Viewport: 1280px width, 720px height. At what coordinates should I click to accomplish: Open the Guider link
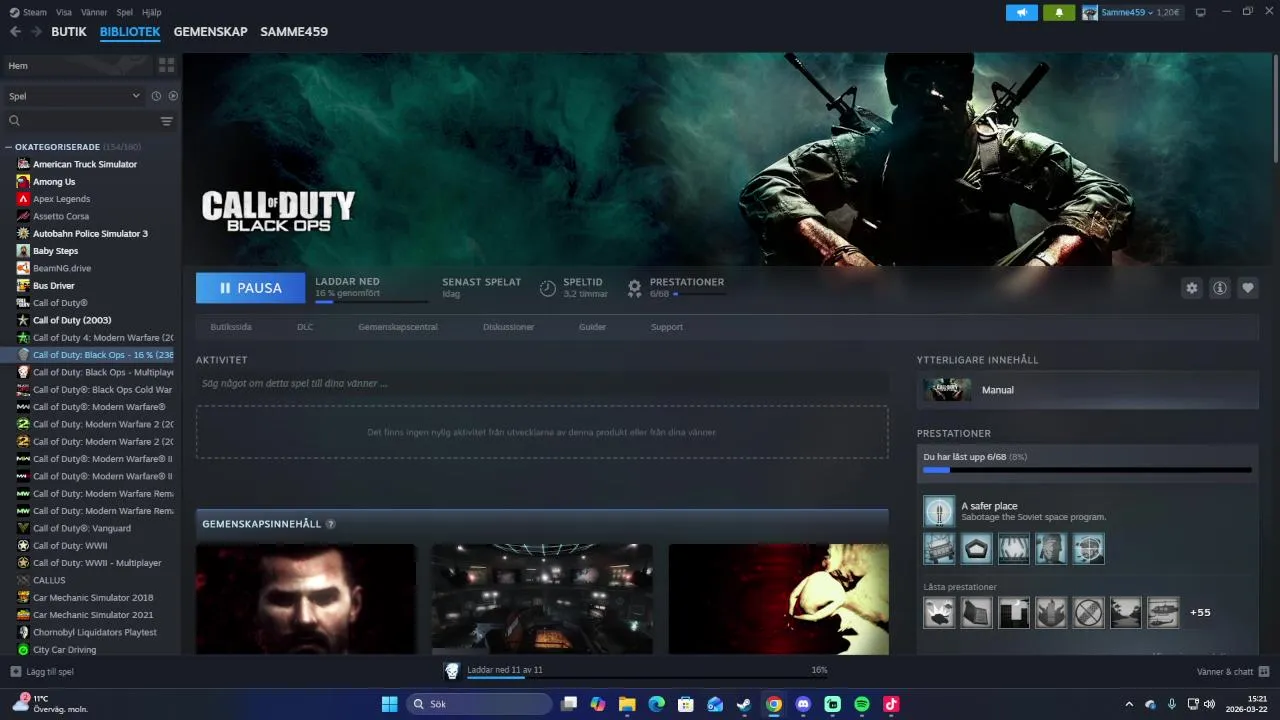pyautogui.click(x=592, y=327)
